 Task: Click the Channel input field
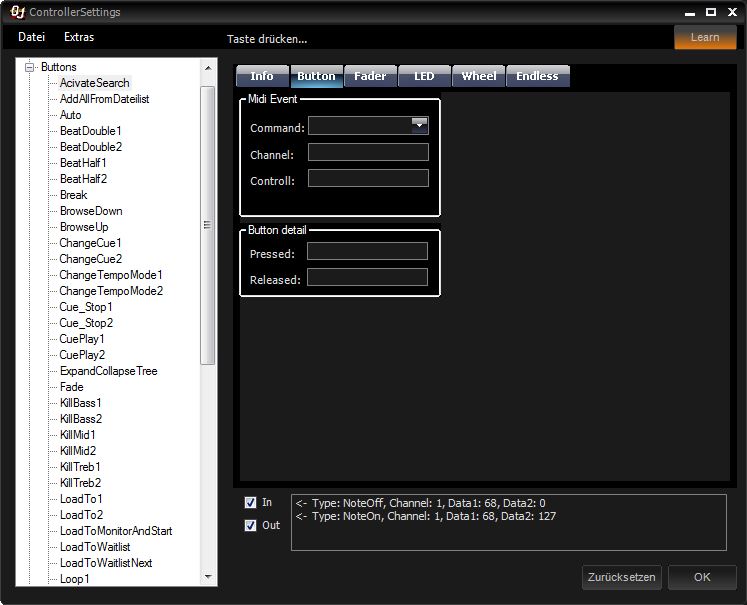pos(368,152)
